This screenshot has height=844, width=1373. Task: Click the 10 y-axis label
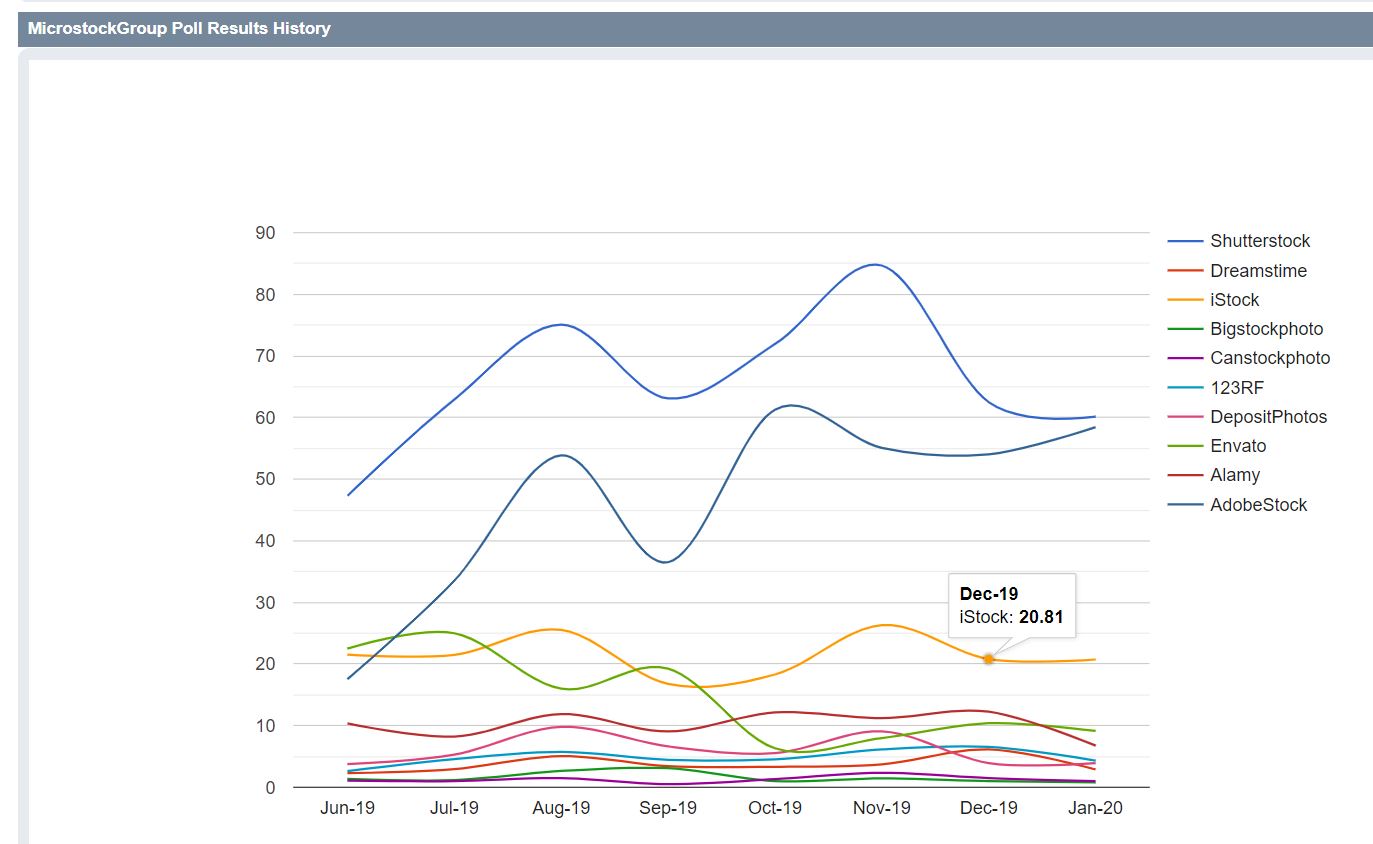(266, 726)
